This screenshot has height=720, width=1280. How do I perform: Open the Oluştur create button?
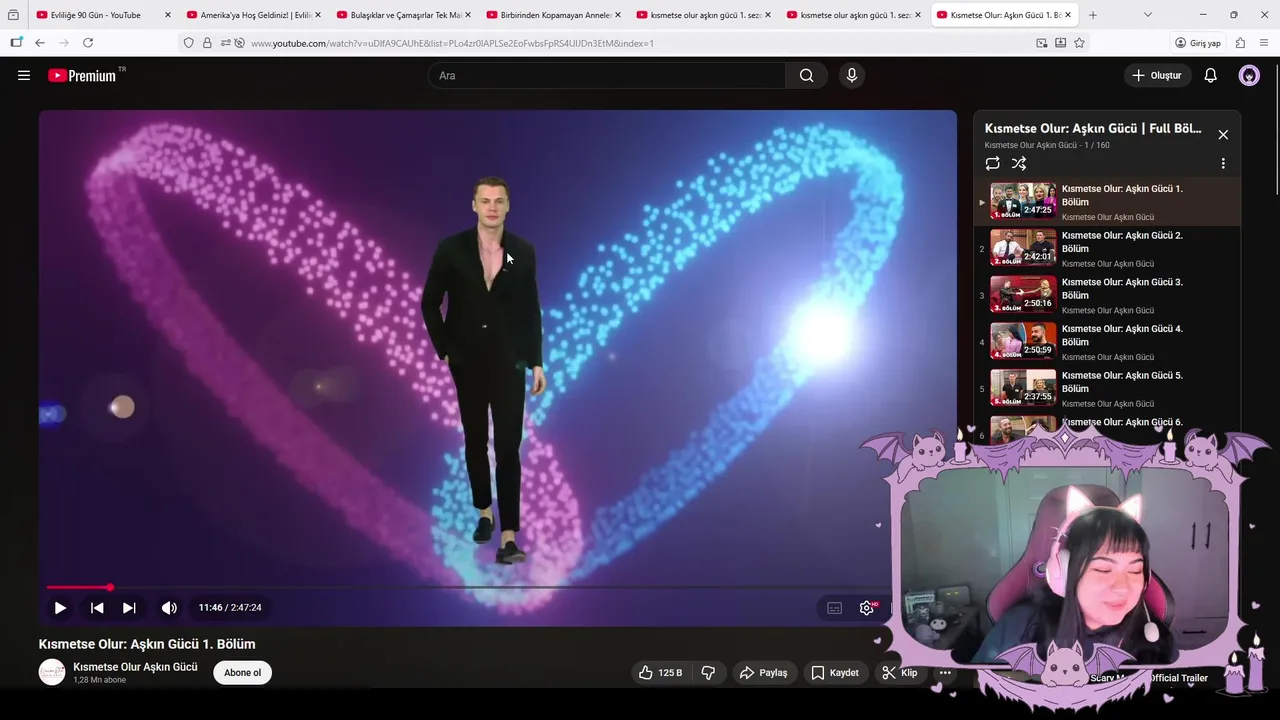pos(1158,75)
